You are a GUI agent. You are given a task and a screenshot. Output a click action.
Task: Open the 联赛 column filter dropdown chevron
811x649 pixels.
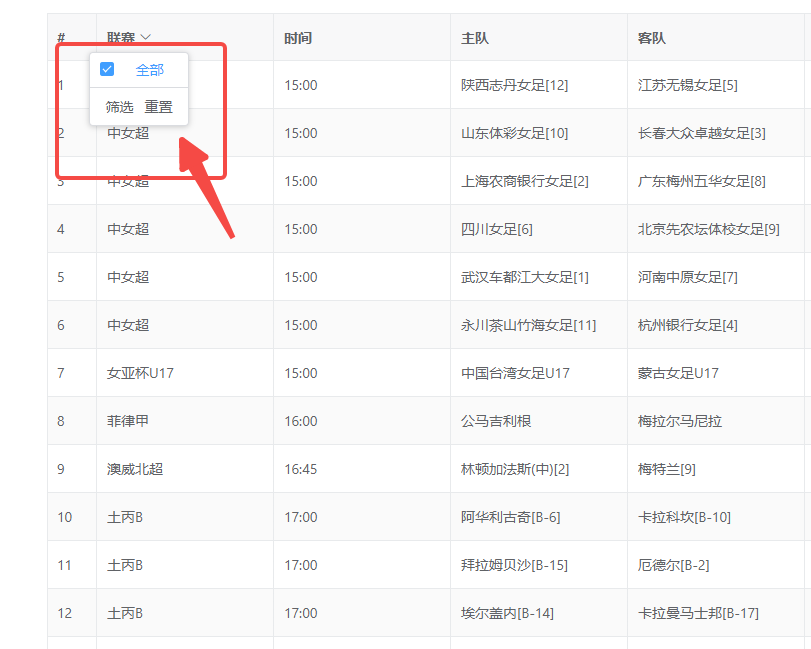(145, 37)
